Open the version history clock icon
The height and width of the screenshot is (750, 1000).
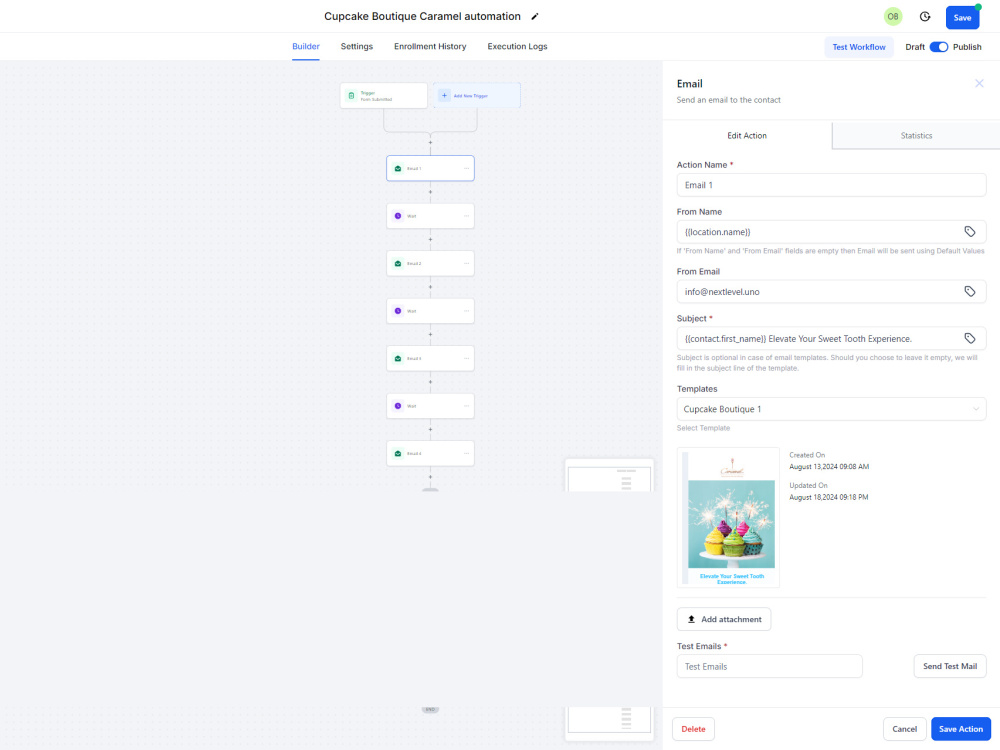[925, 17]
